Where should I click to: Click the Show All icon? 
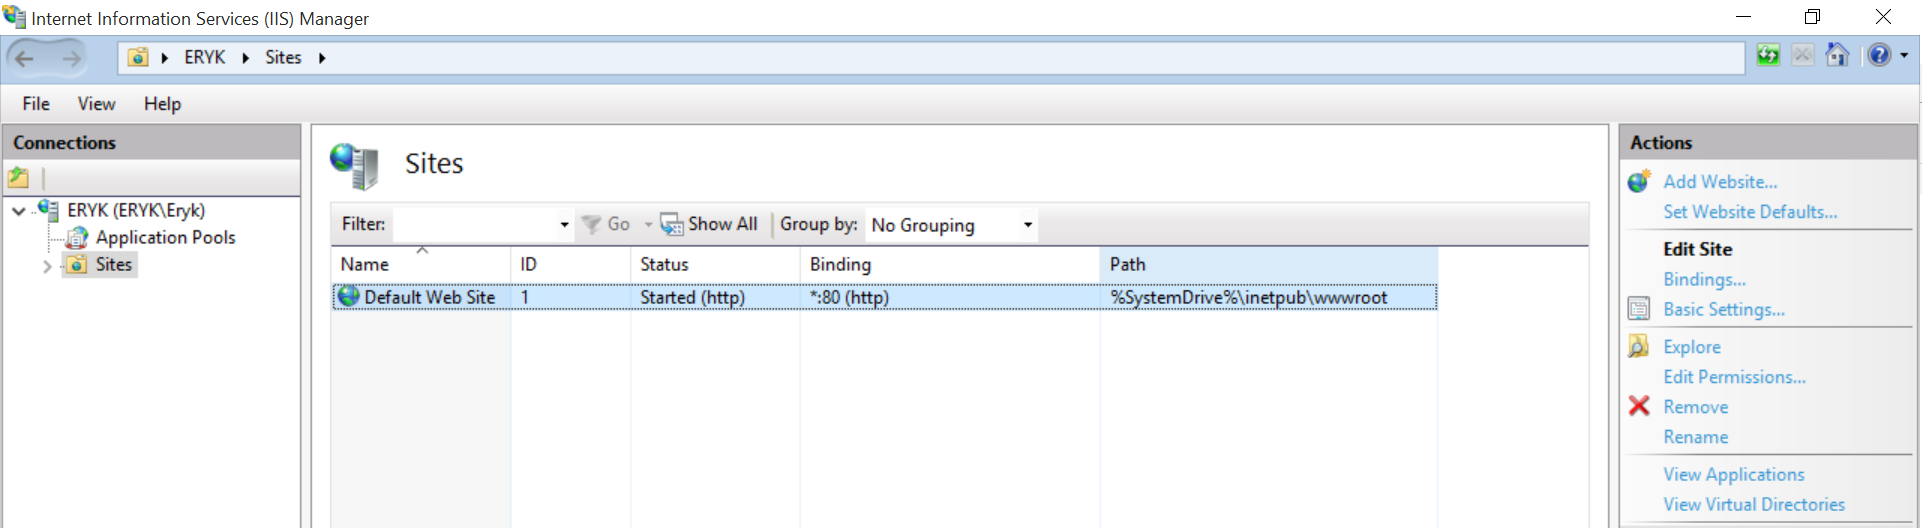pos(671,224)
